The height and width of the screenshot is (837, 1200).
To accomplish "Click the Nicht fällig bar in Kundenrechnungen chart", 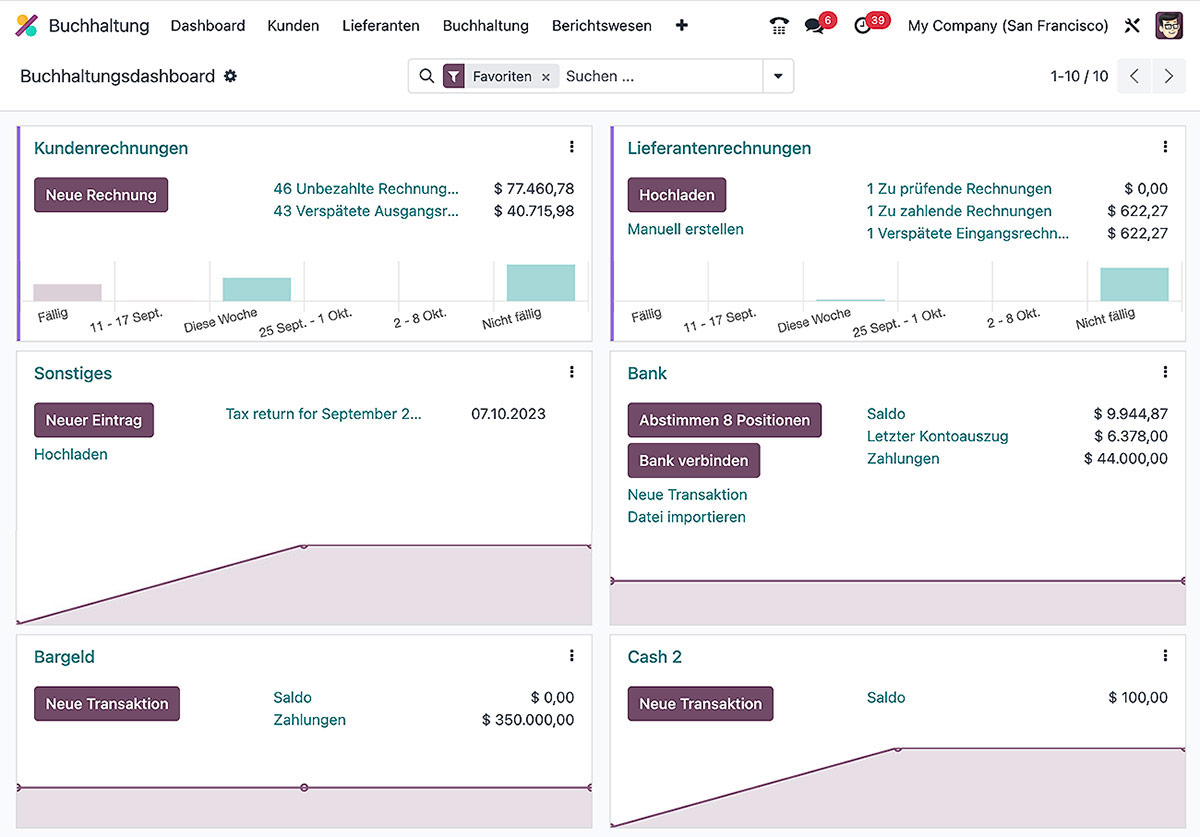I will pos(540,281).
